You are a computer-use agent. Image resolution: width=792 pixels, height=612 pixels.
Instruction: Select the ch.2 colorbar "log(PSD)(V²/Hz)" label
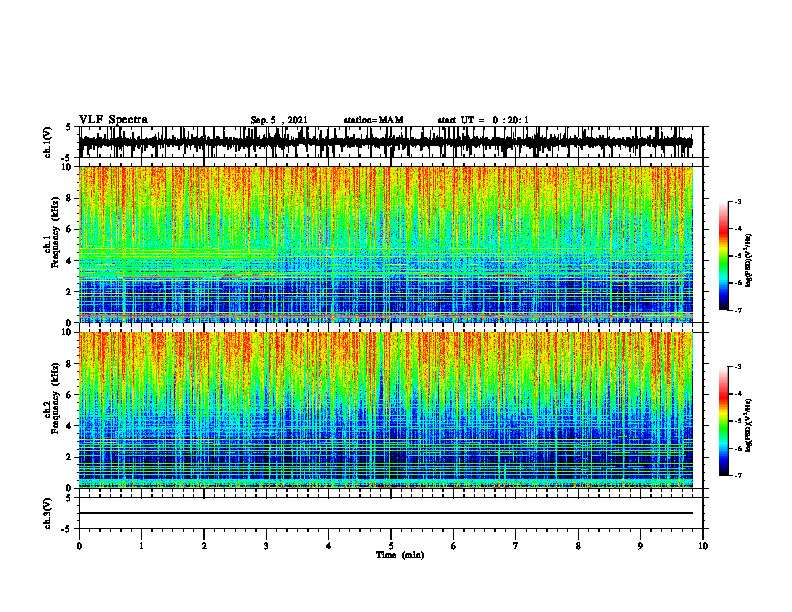749,425
